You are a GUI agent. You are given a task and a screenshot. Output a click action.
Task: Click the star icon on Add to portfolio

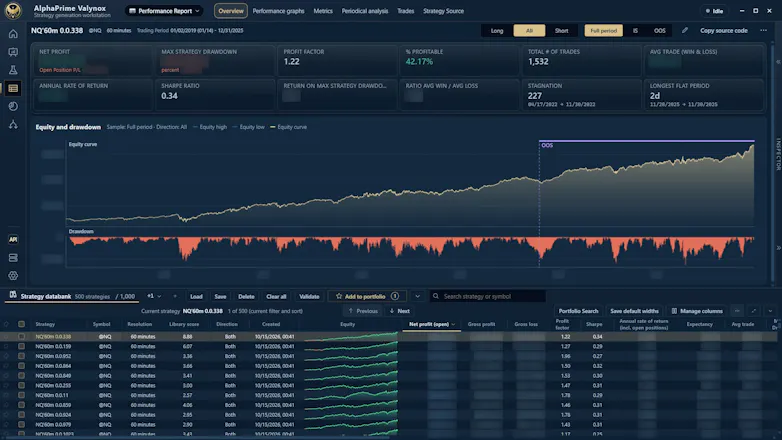[339, 296]
